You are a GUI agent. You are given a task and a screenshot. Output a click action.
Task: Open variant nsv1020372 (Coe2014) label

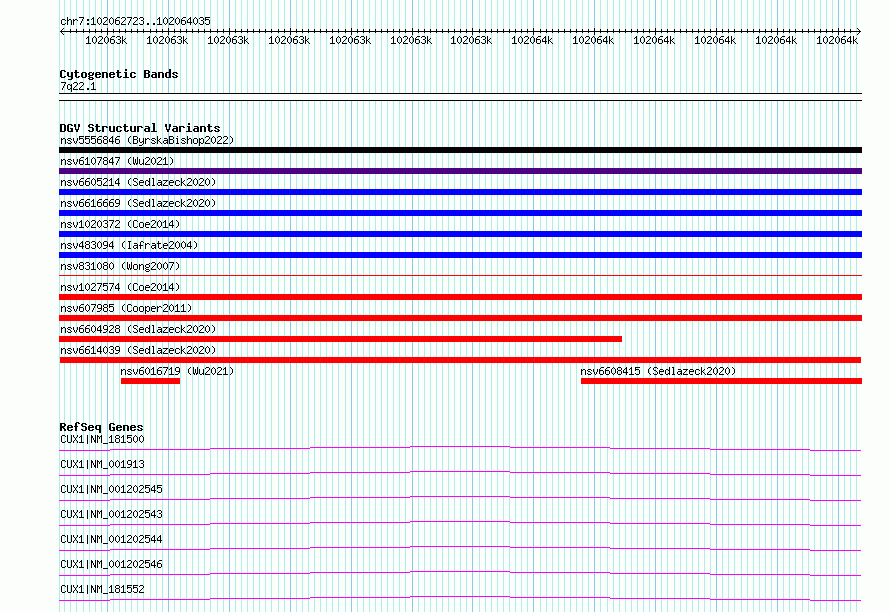[120, 224]
